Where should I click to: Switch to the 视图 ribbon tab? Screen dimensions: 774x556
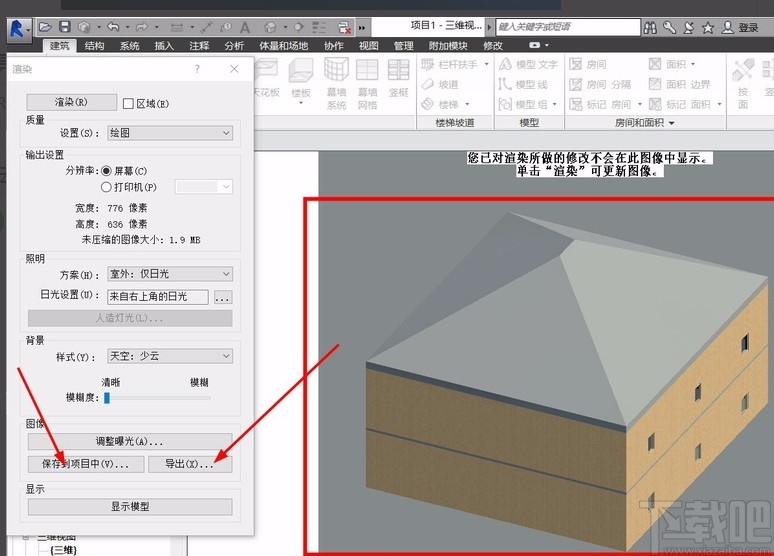[x=368, y=46]
